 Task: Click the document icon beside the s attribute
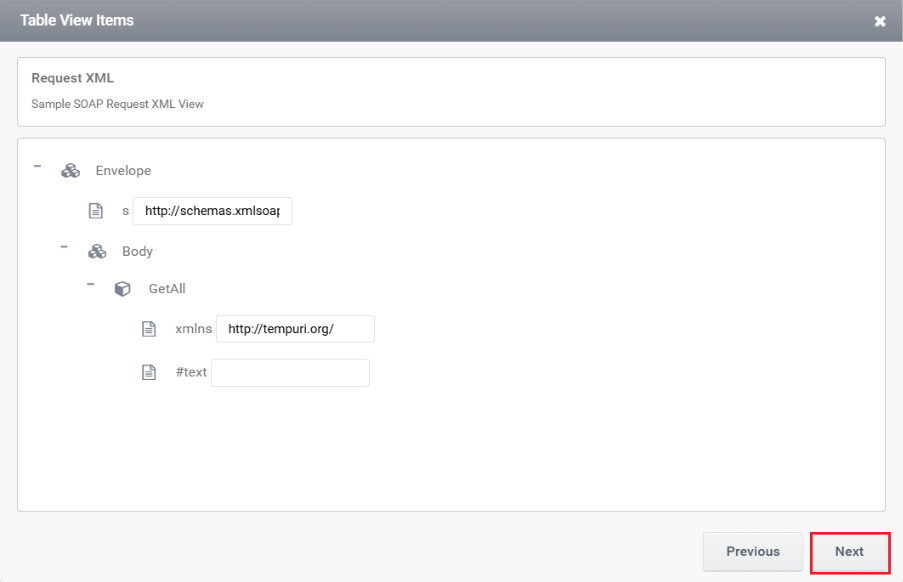(96, 211)
